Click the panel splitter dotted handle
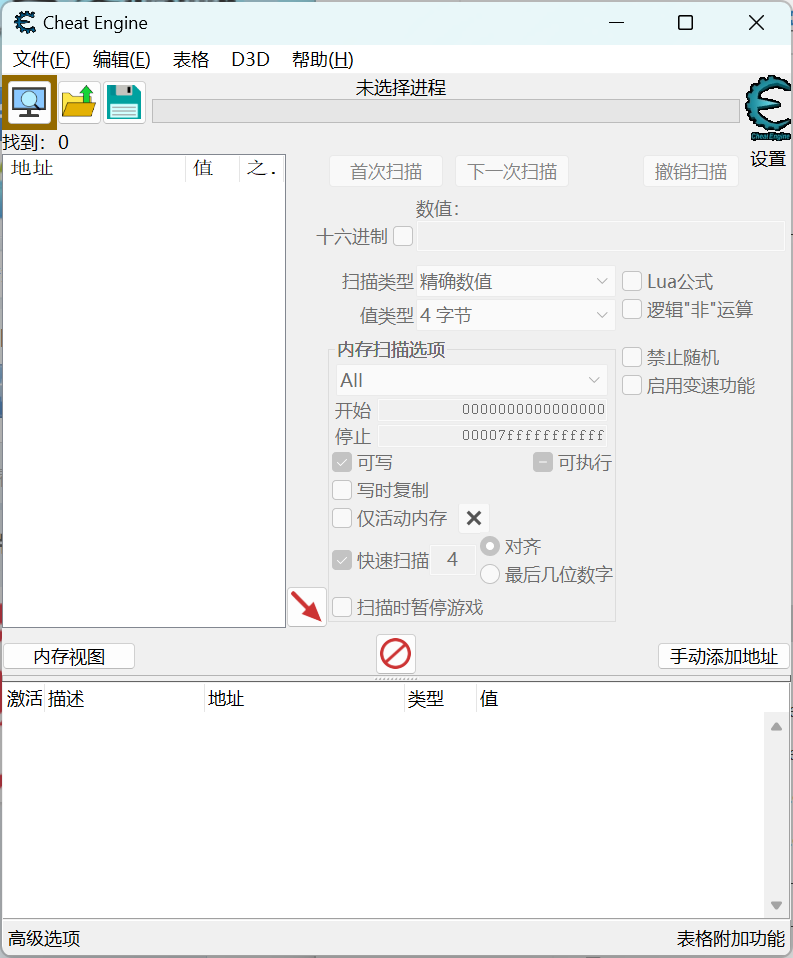793x958 pixels. (x=396, y=678)
